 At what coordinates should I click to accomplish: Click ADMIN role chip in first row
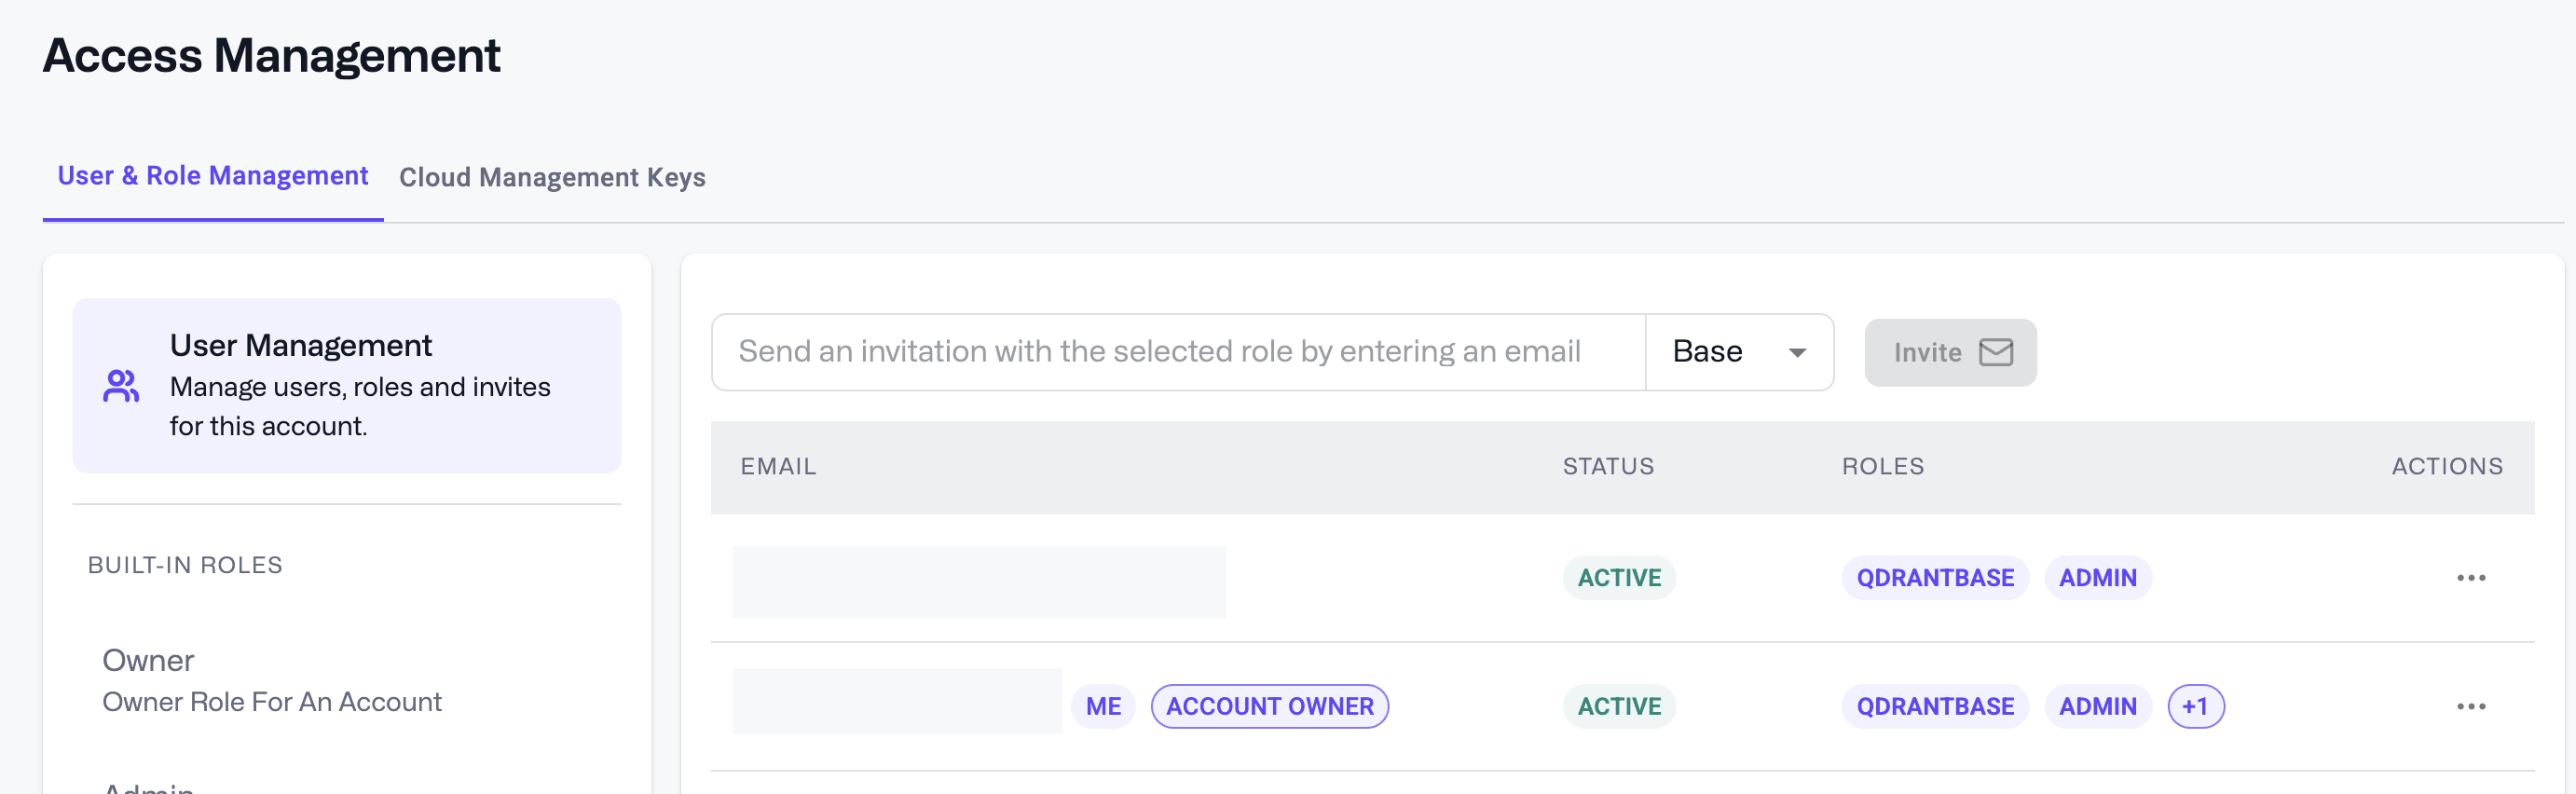click(x=2097, y=578)
